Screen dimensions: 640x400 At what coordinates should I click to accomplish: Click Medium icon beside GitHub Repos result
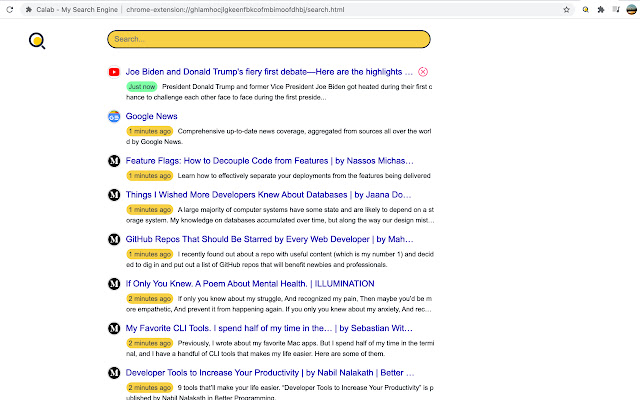tap(114, 239)
